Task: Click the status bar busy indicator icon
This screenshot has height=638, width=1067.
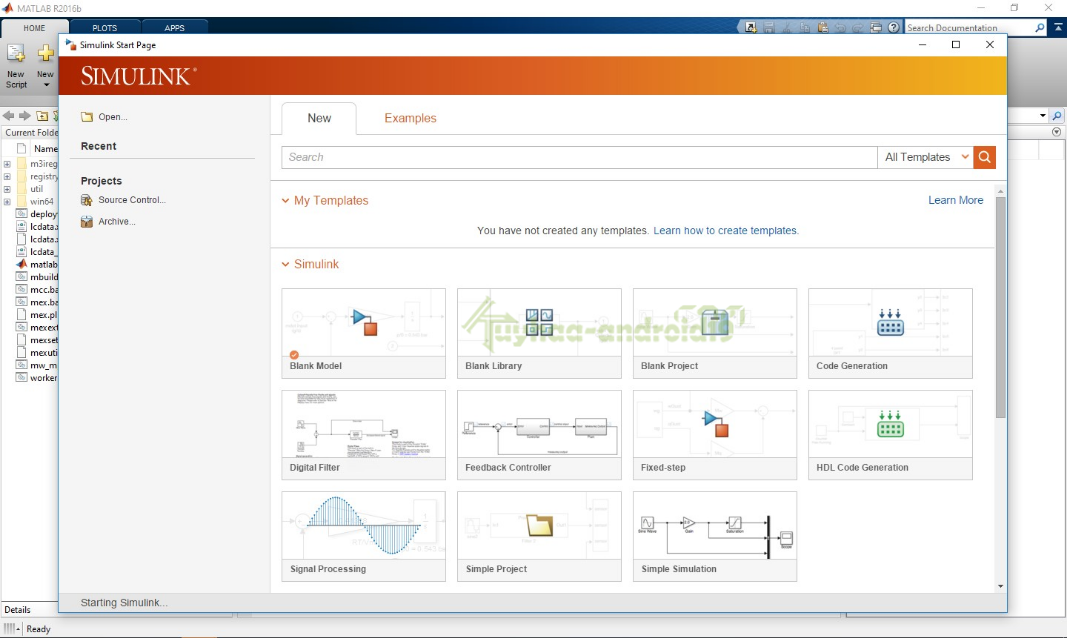Action: (12, 629)
